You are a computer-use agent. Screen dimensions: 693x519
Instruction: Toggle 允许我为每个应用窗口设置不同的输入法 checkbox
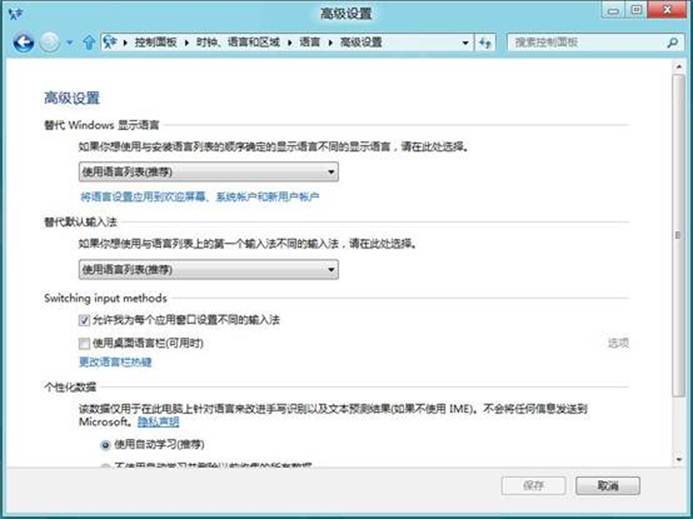click(x=84, y=320)
